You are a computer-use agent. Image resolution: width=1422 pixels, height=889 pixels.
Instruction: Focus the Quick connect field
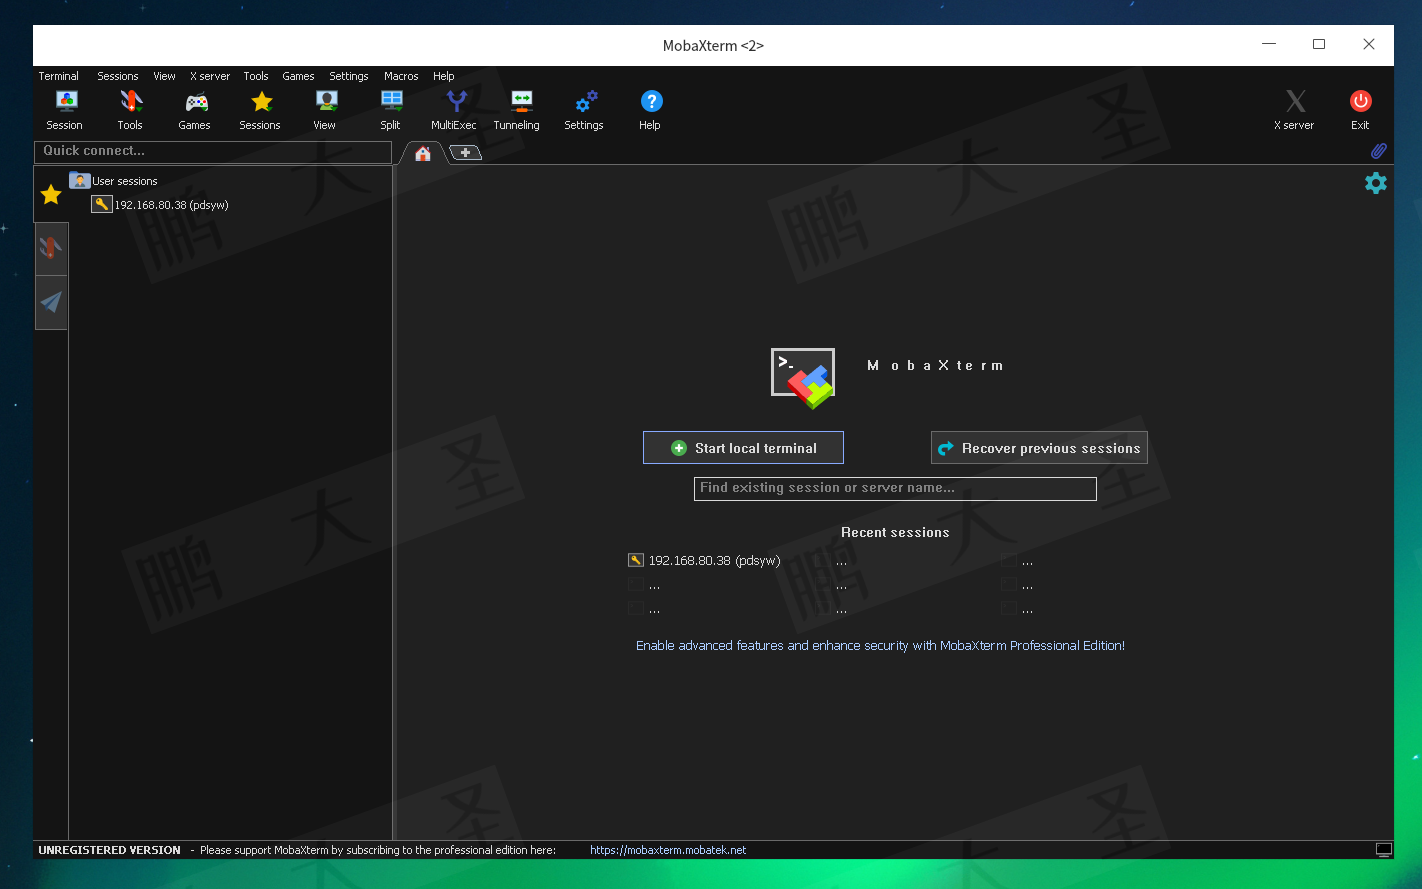pos(213,151)
